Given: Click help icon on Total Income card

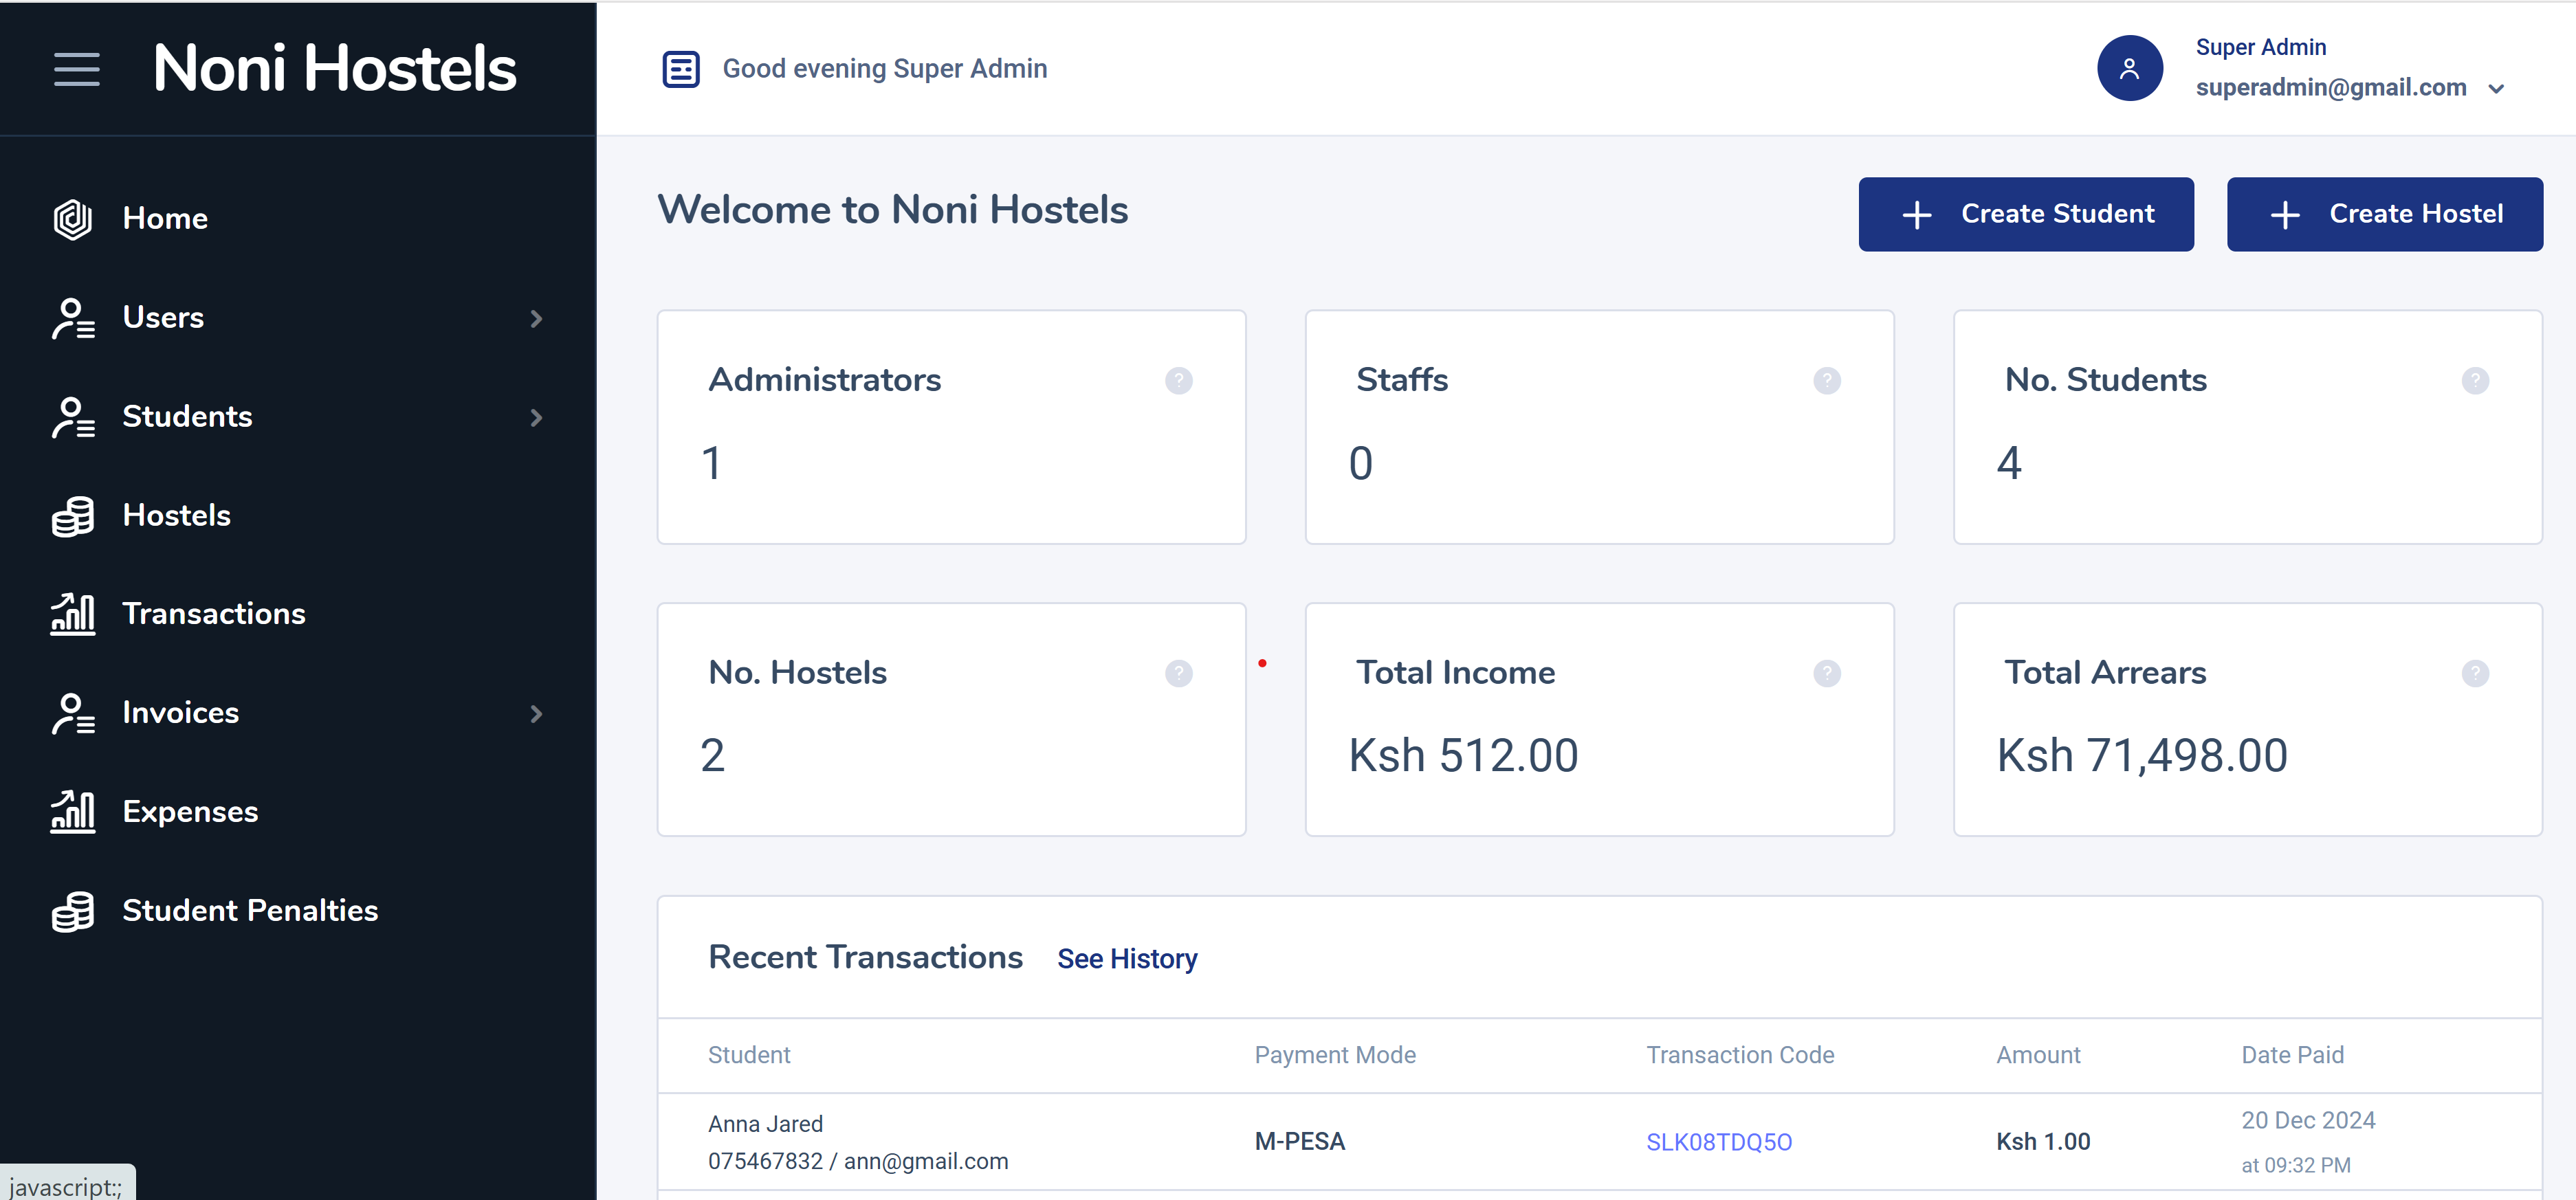Looking at the screenshot, I should coord(1826,673).
